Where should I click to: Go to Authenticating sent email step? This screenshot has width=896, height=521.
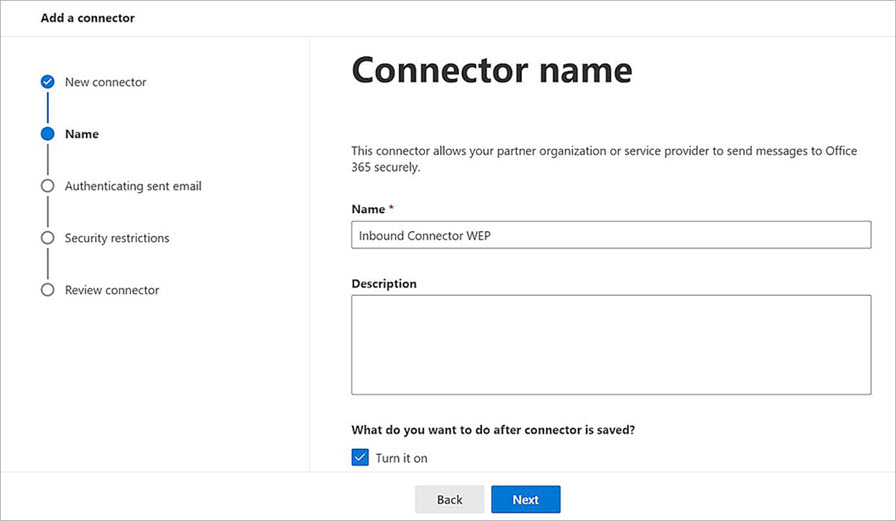133,186
